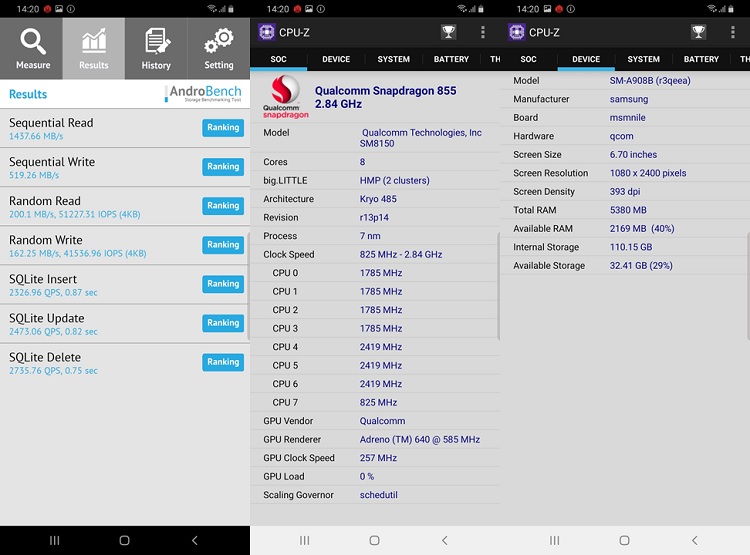
Task: Tap home button in middle CPU-Z screen
Action: click(375, 541)
